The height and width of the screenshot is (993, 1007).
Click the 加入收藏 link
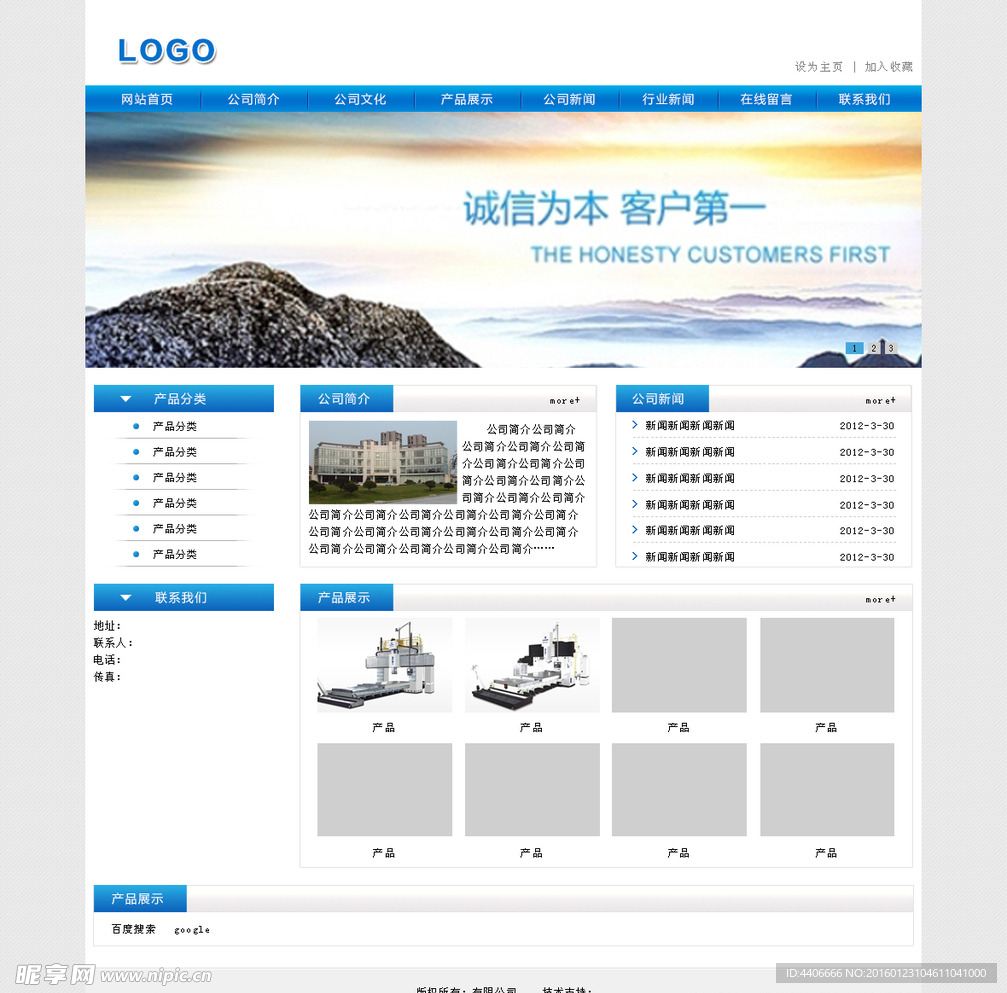888,67
